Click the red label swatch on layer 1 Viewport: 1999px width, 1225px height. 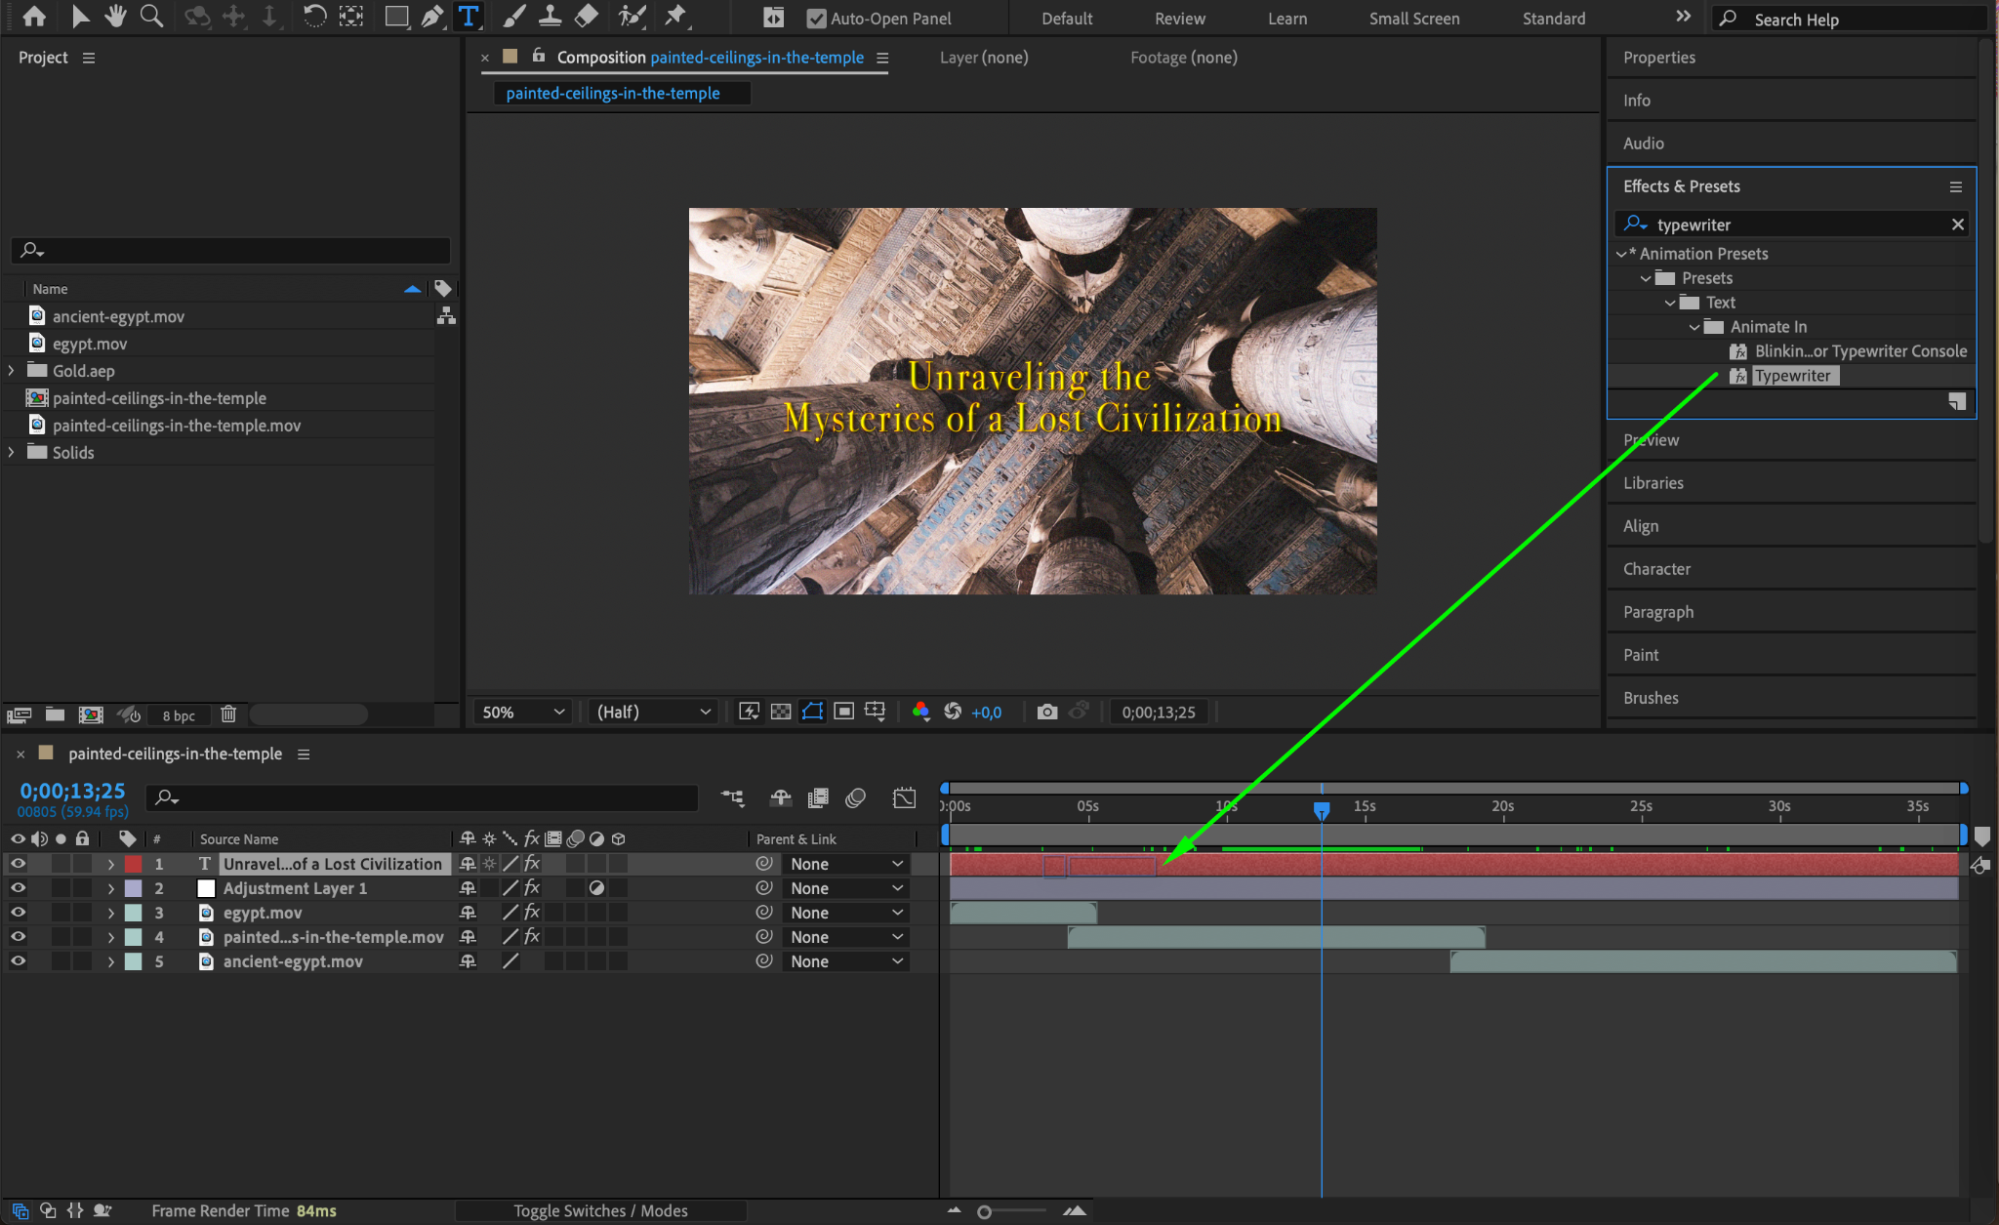[x=133, y=864]
